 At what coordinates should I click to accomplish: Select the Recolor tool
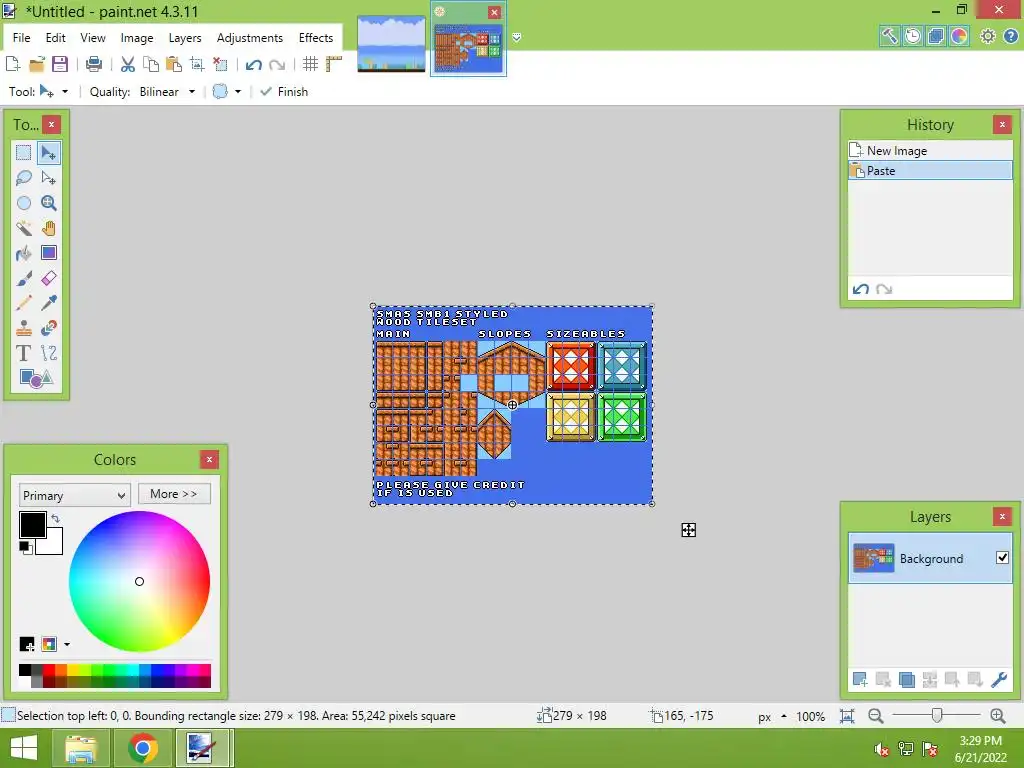pos(48,328)
